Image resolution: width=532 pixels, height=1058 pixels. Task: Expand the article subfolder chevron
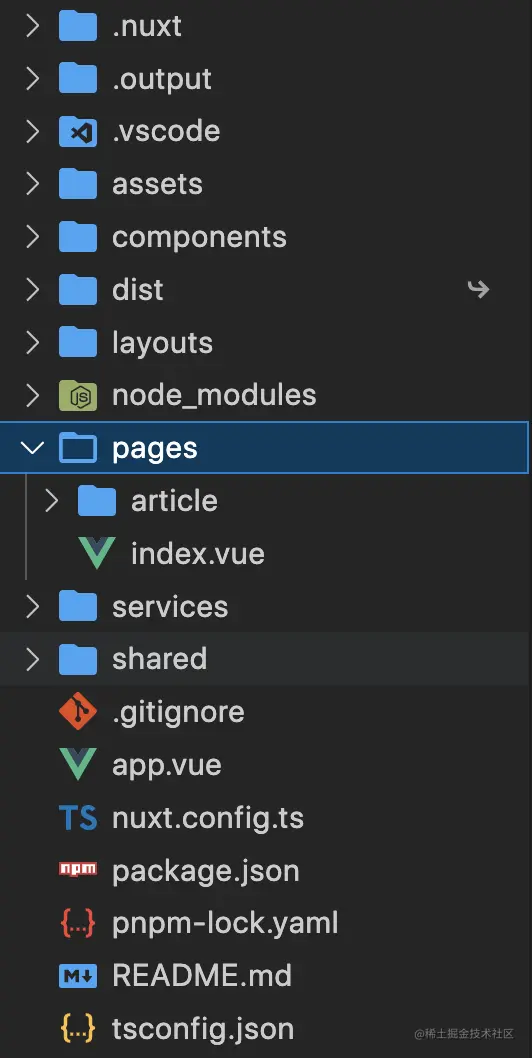pos(51,501)
